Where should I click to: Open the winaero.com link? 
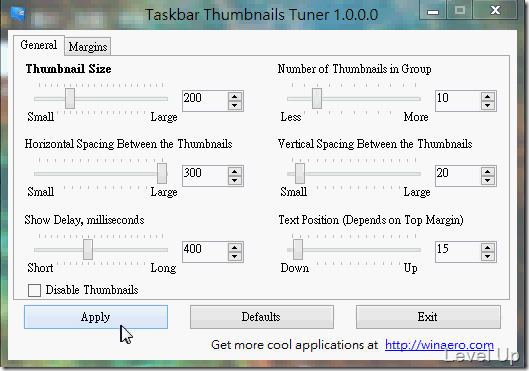pos(439,345)
